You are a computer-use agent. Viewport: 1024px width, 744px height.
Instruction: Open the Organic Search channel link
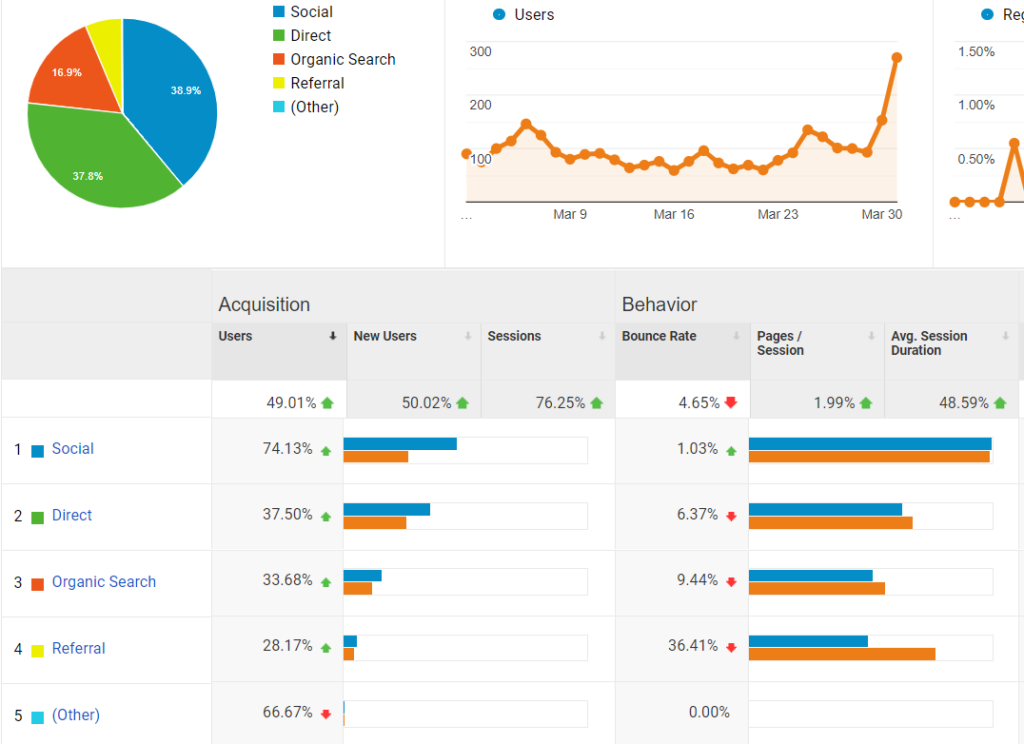tap(103, 582)
